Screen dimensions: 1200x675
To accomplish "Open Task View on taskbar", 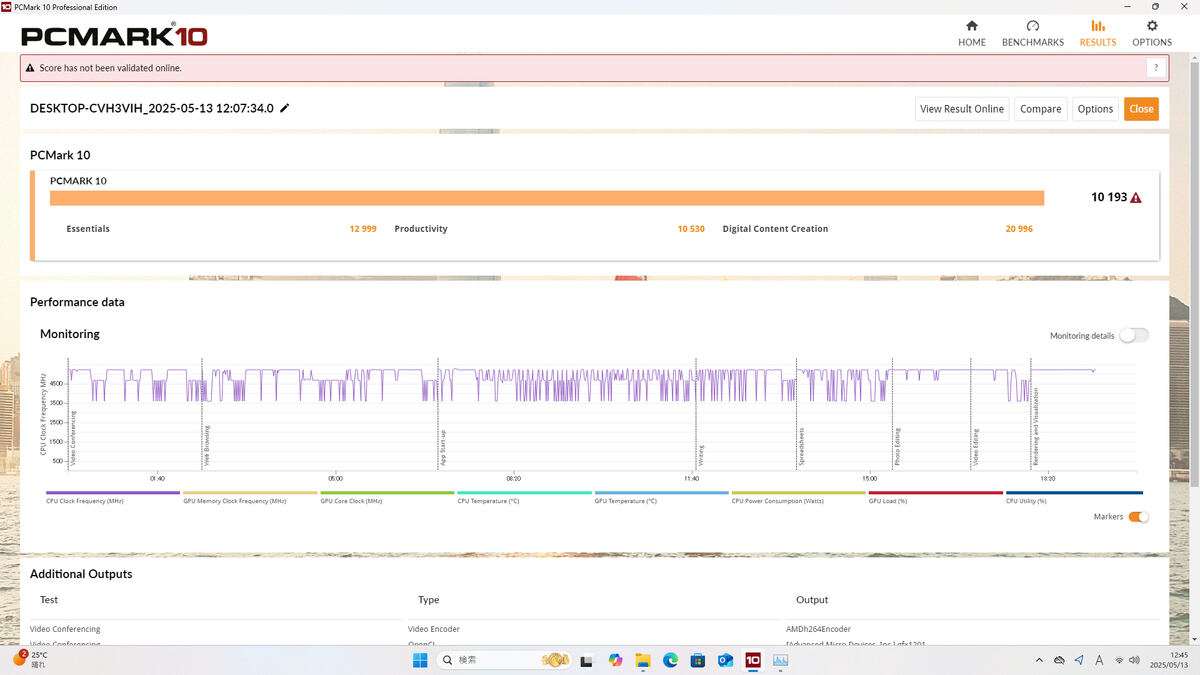I will (588, 660).
